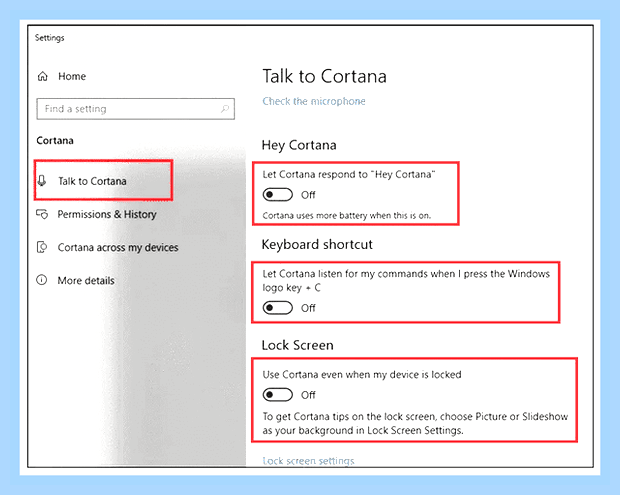Viewport: 620px width, 495px height.
Task: Click the 'Cortana uses more battery' note
Action: 347,215
